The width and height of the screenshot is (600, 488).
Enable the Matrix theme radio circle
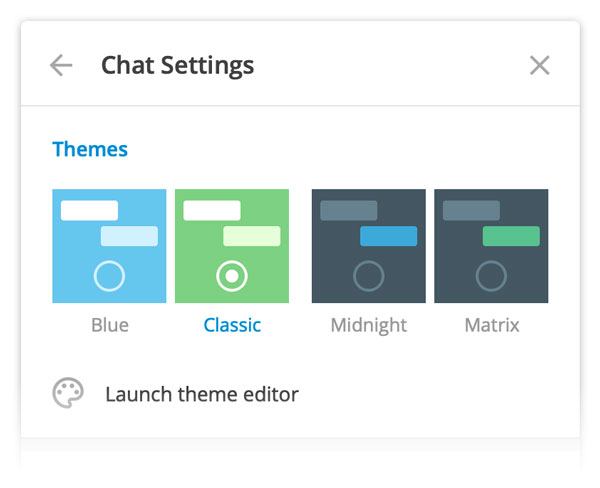pyautogui.click(x=491, y=275)
